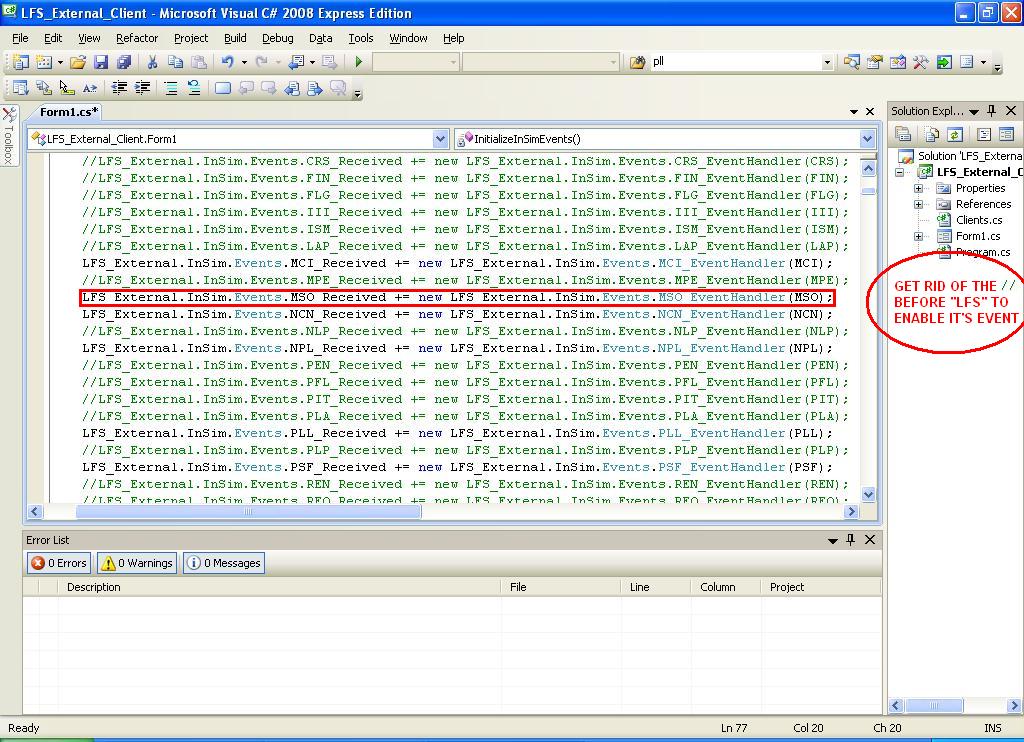Click Properties icon in Solution Explorer toolbar
Viewport: 1024px width, 742px height.
[x=903, y=135]
